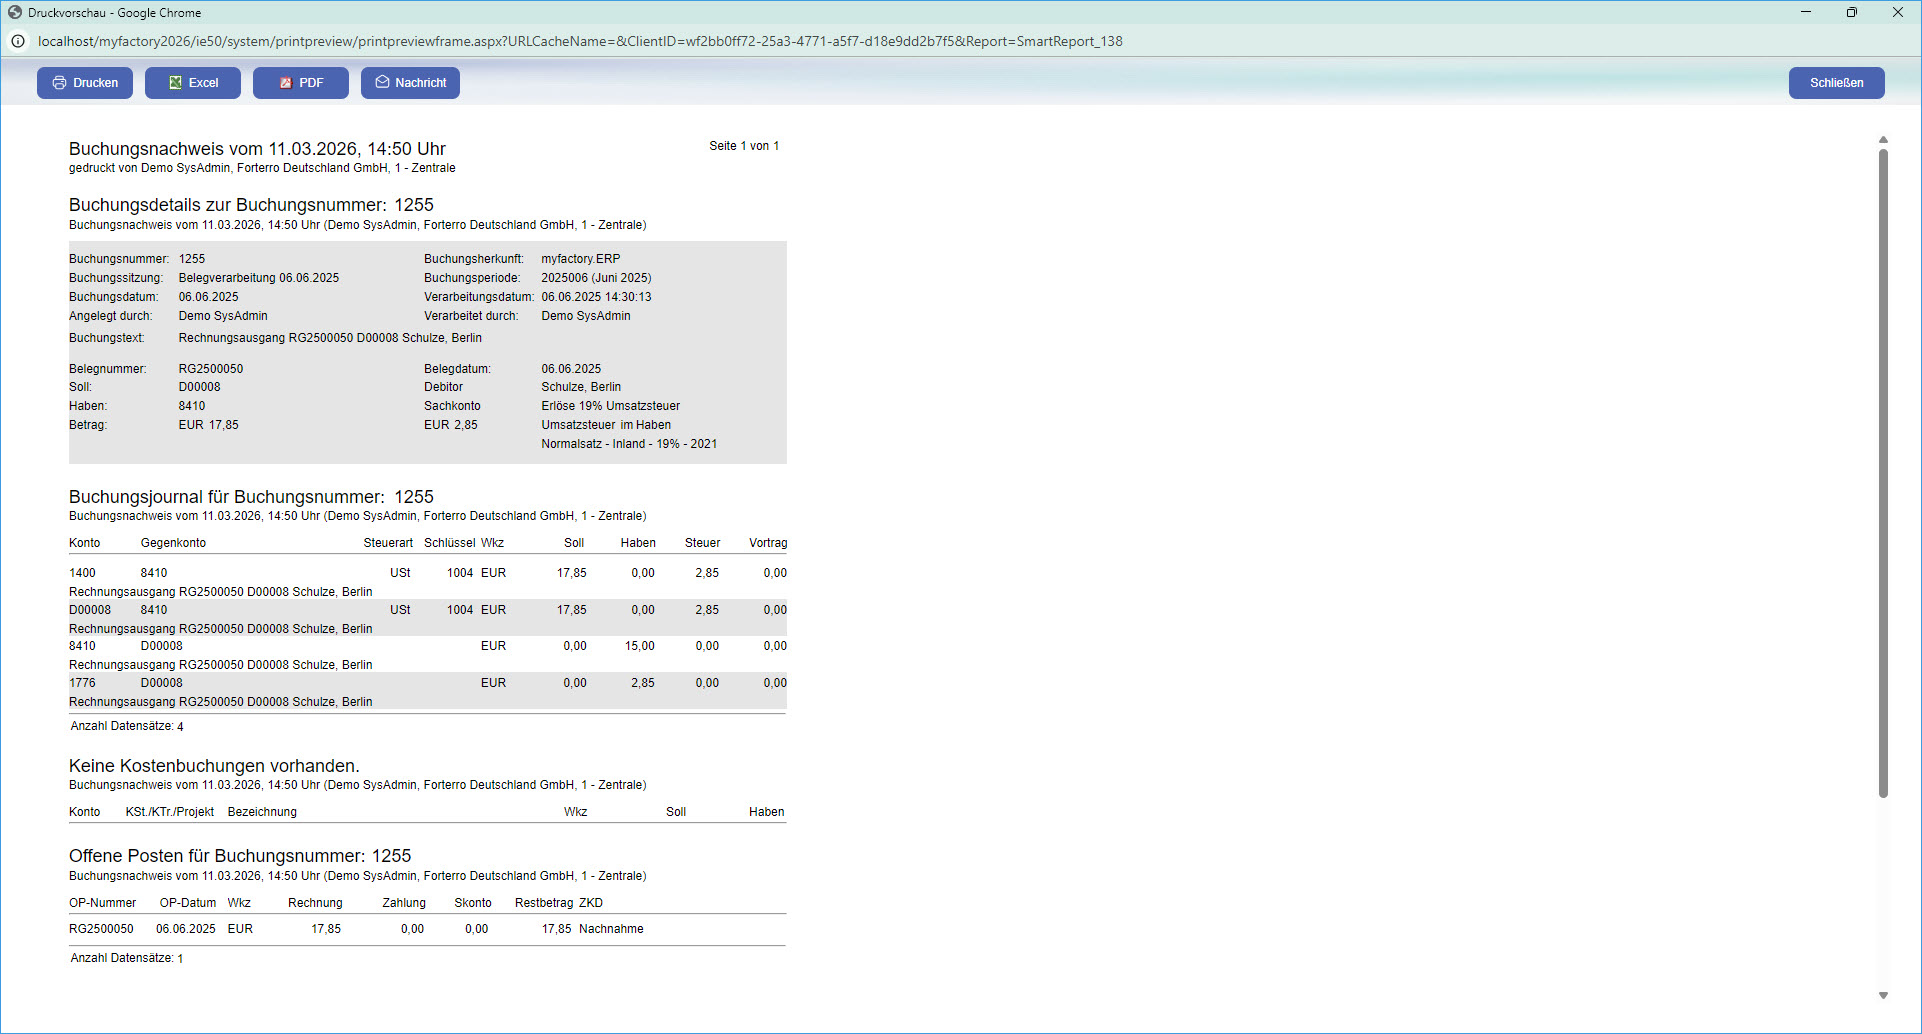Screen dimensions: 1922x1034
Task: Focus the localhost URL address bar
Action: [x=580, y=41]
